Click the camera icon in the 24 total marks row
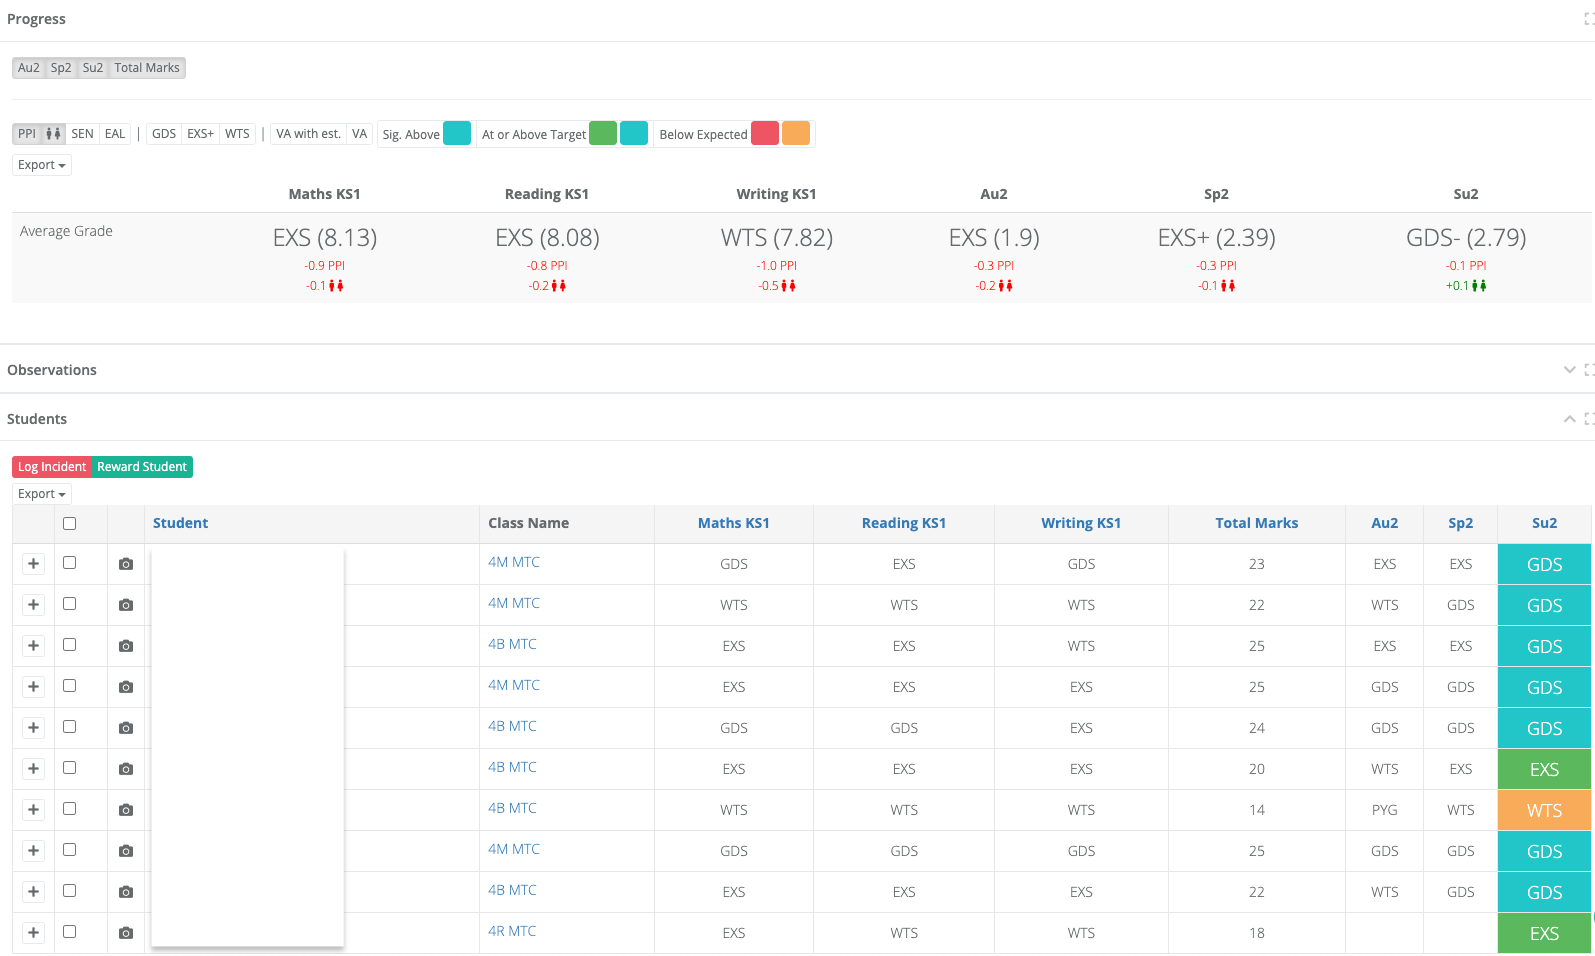 pos(125,728)
